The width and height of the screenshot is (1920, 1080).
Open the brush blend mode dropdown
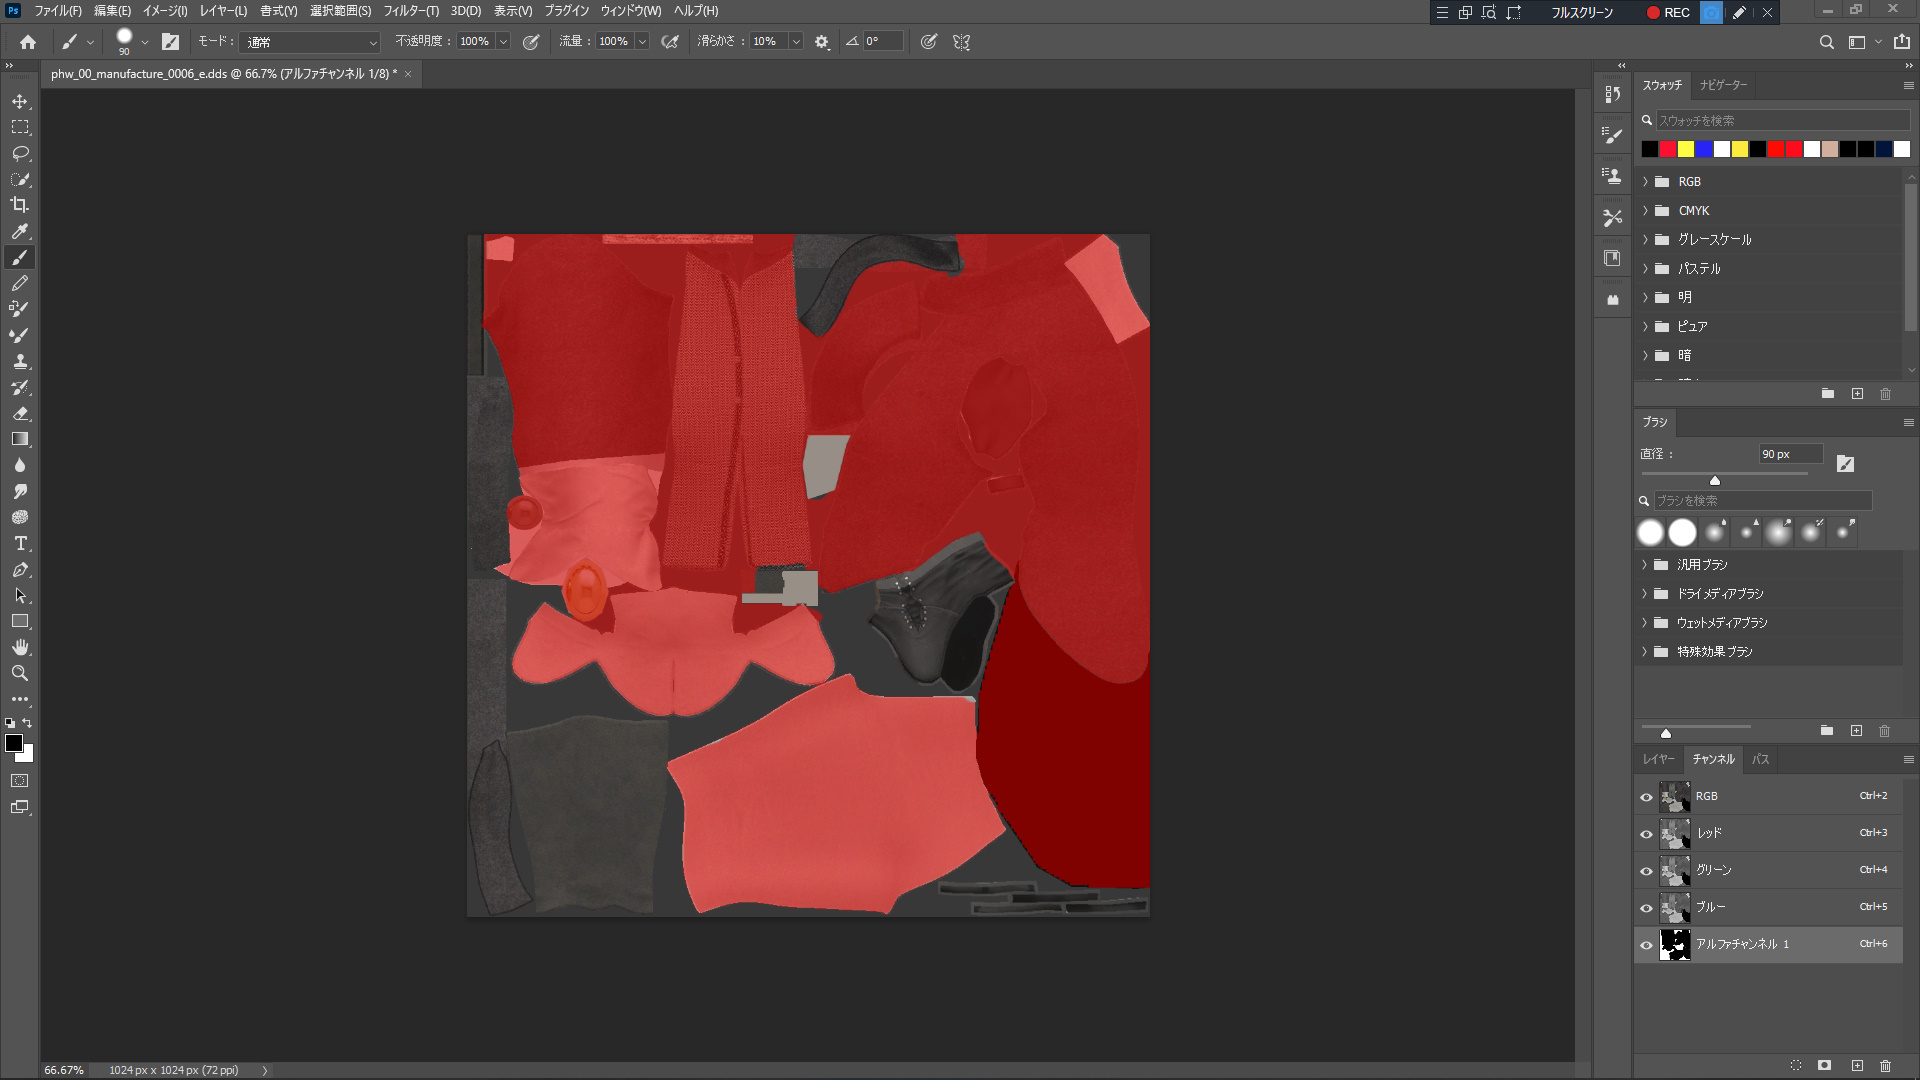(x=312, y=42)
